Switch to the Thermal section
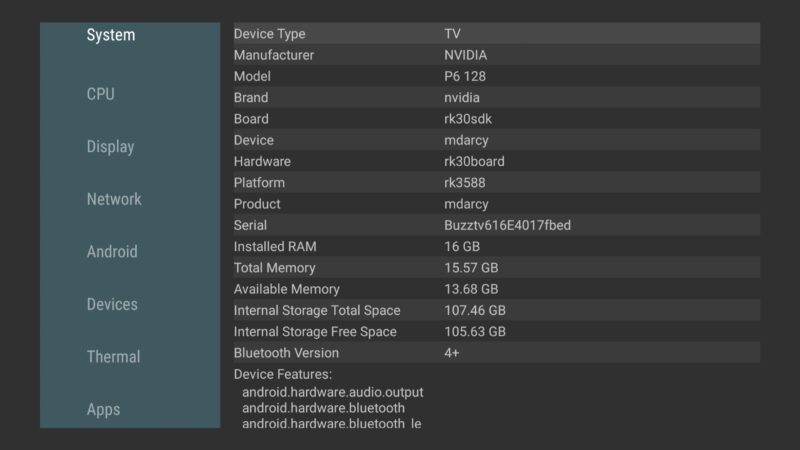The height and width of the screenshot is (450, 800). (x=113, y=357)
